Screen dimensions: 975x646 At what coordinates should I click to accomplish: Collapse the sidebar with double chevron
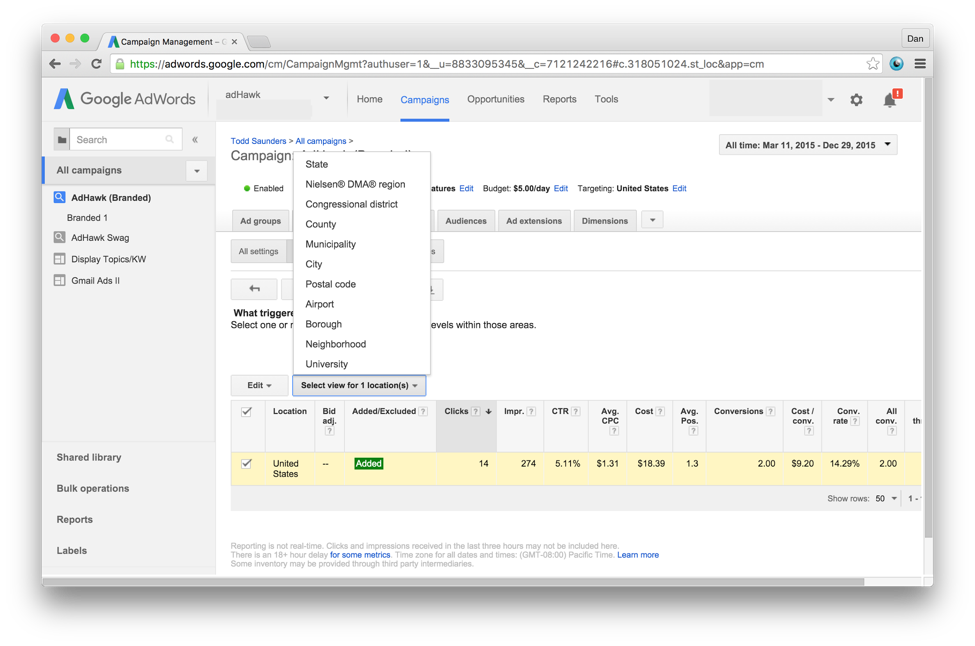pyautogui.click(x=195, y=139)
